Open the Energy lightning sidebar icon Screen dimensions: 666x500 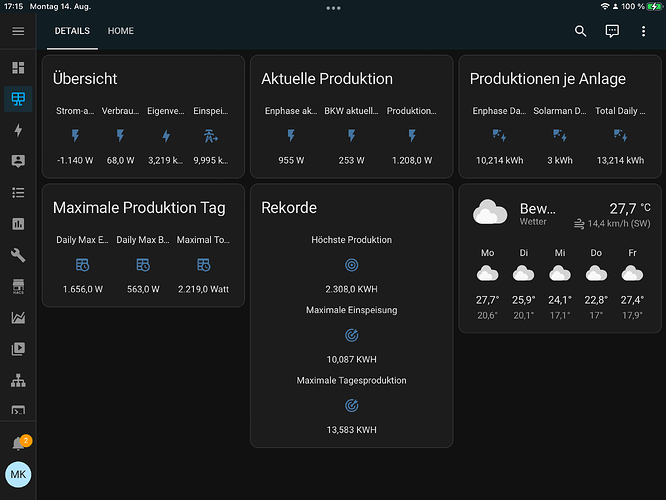(x=18, y=130)
